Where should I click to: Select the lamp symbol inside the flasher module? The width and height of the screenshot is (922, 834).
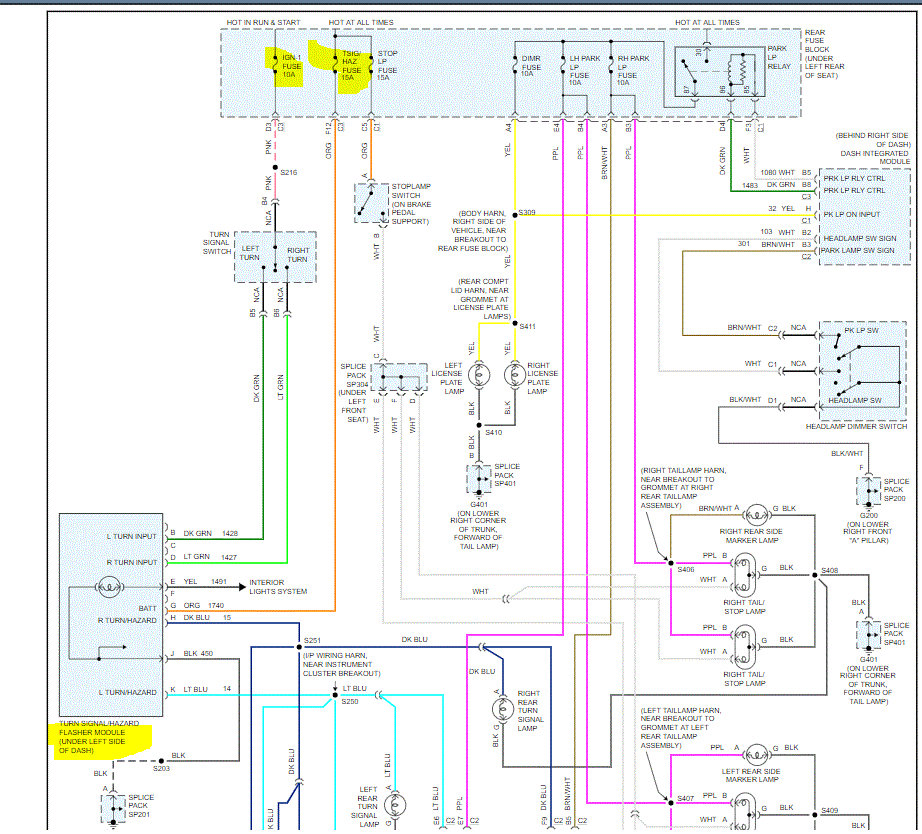[109, 586]
